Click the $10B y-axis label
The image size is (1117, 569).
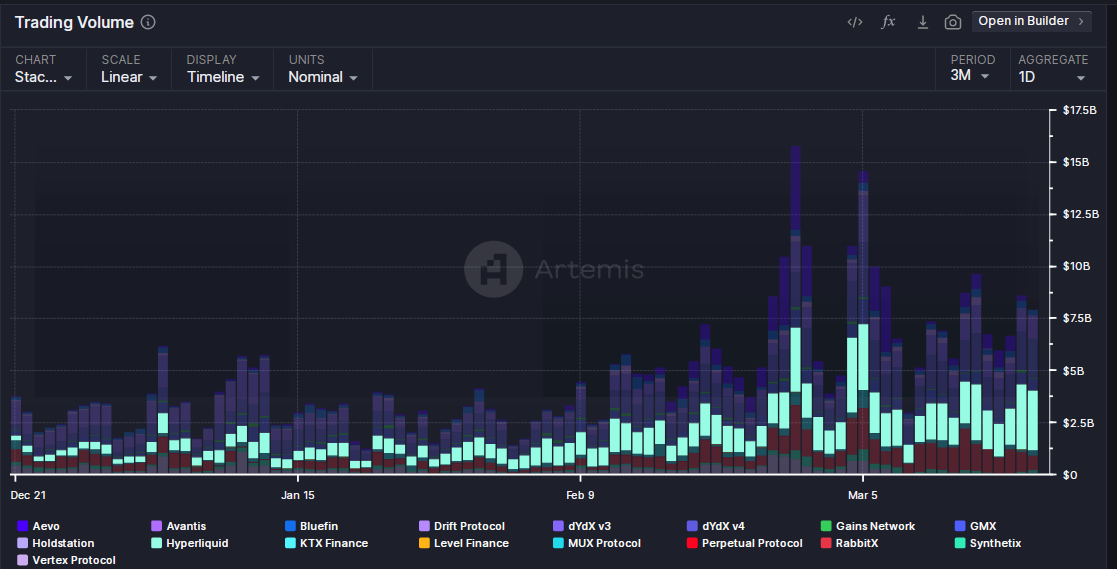(1076, 266)
